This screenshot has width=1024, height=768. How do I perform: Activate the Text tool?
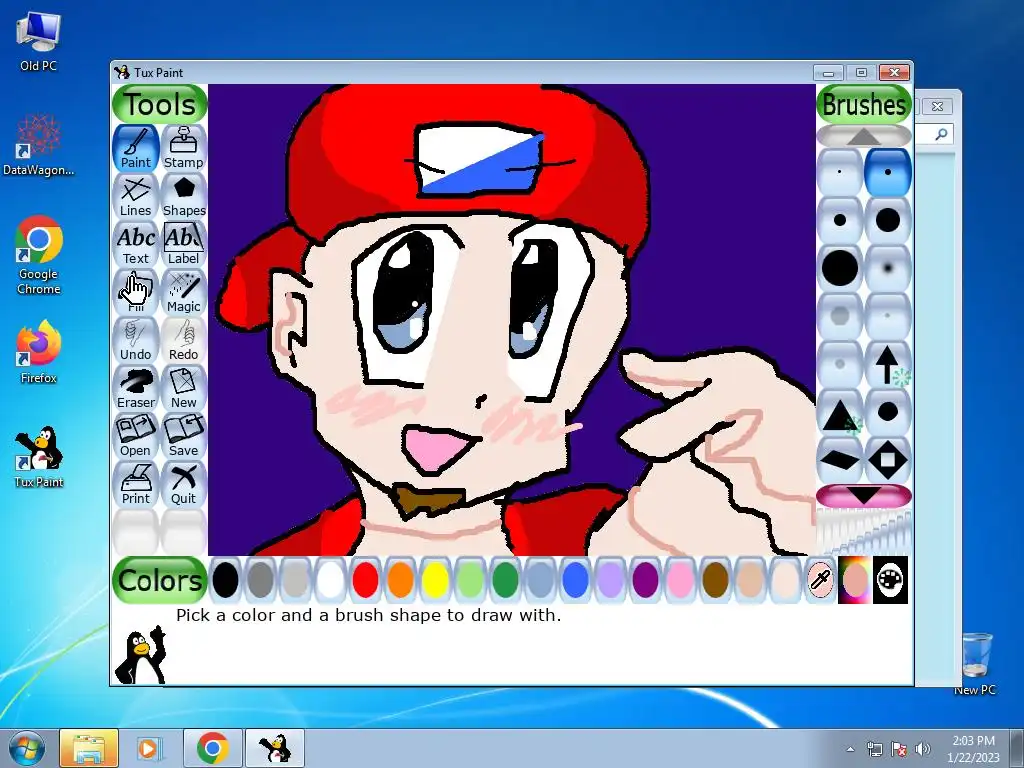click(136, 244)
